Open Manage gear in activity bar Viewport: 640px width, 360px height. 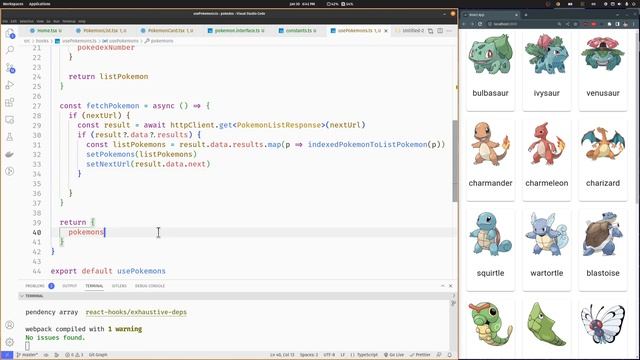click(10, 342)
